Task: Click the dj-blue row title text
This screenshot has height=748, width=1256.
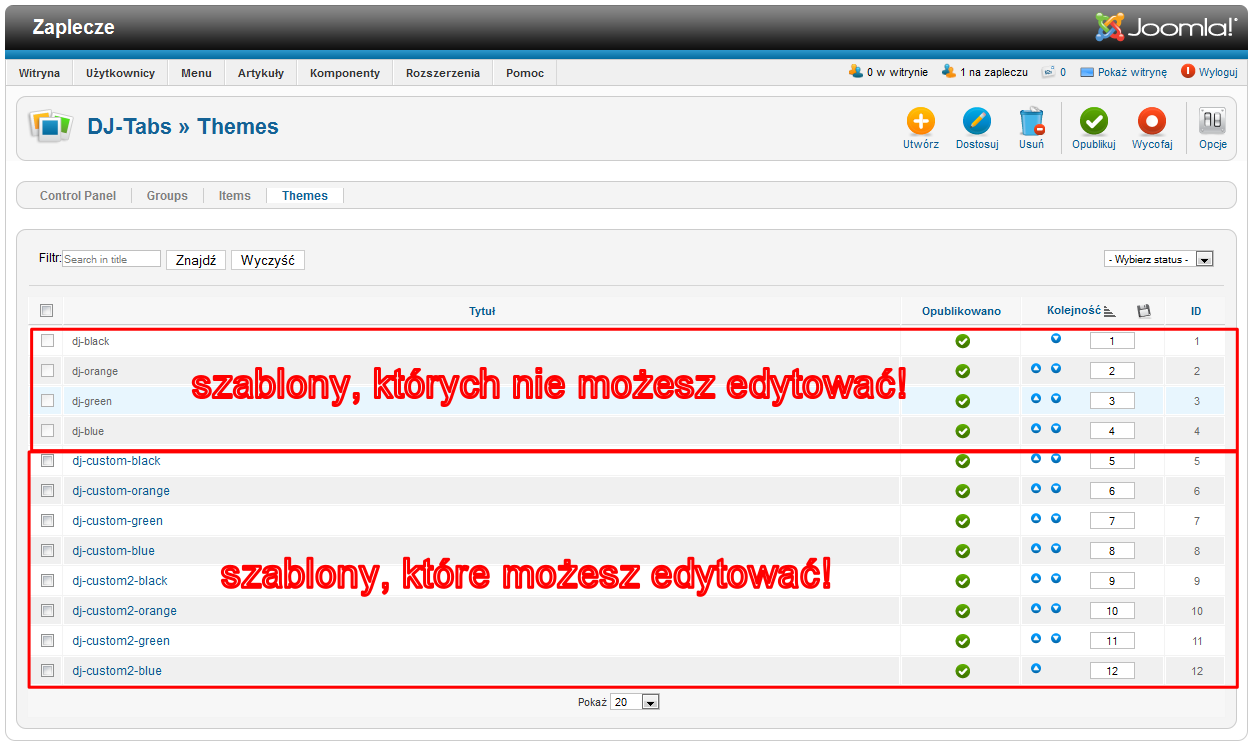Action: [88, 431]
